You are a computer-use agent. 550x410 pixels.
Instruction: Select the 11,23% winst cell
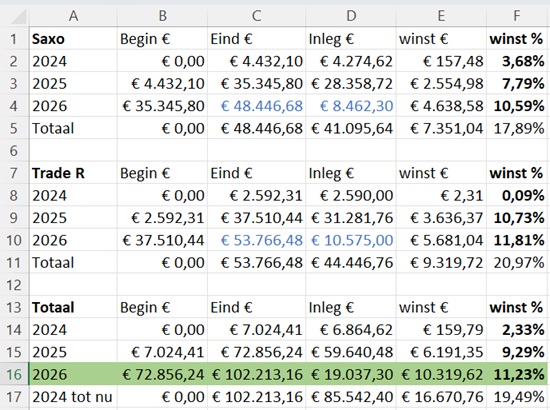click(x=517, y=374)
